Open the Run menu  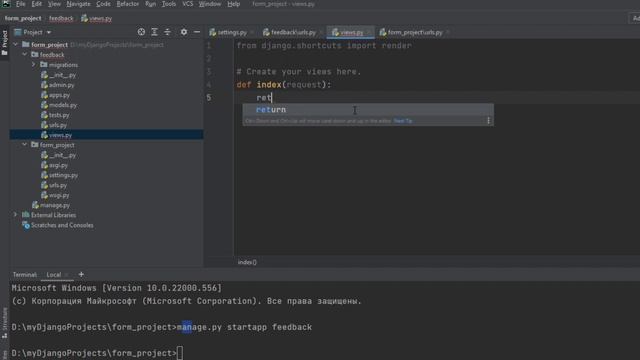point(150,4)
